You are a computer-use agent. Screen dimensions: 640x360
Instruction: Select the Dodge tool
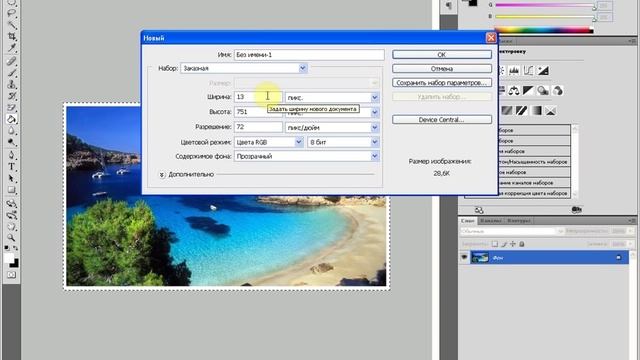(11, 142)
